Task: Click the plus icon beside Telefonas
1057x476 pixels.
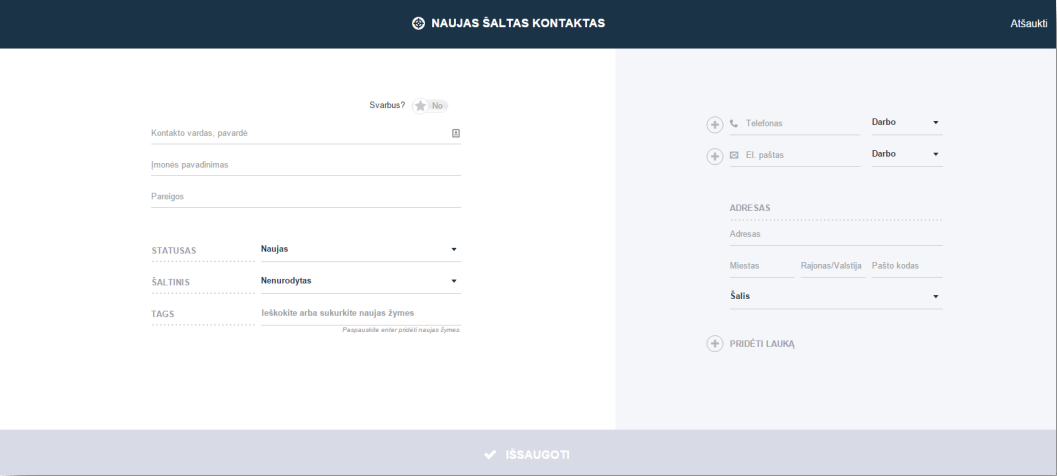Action: coord(715,125)
